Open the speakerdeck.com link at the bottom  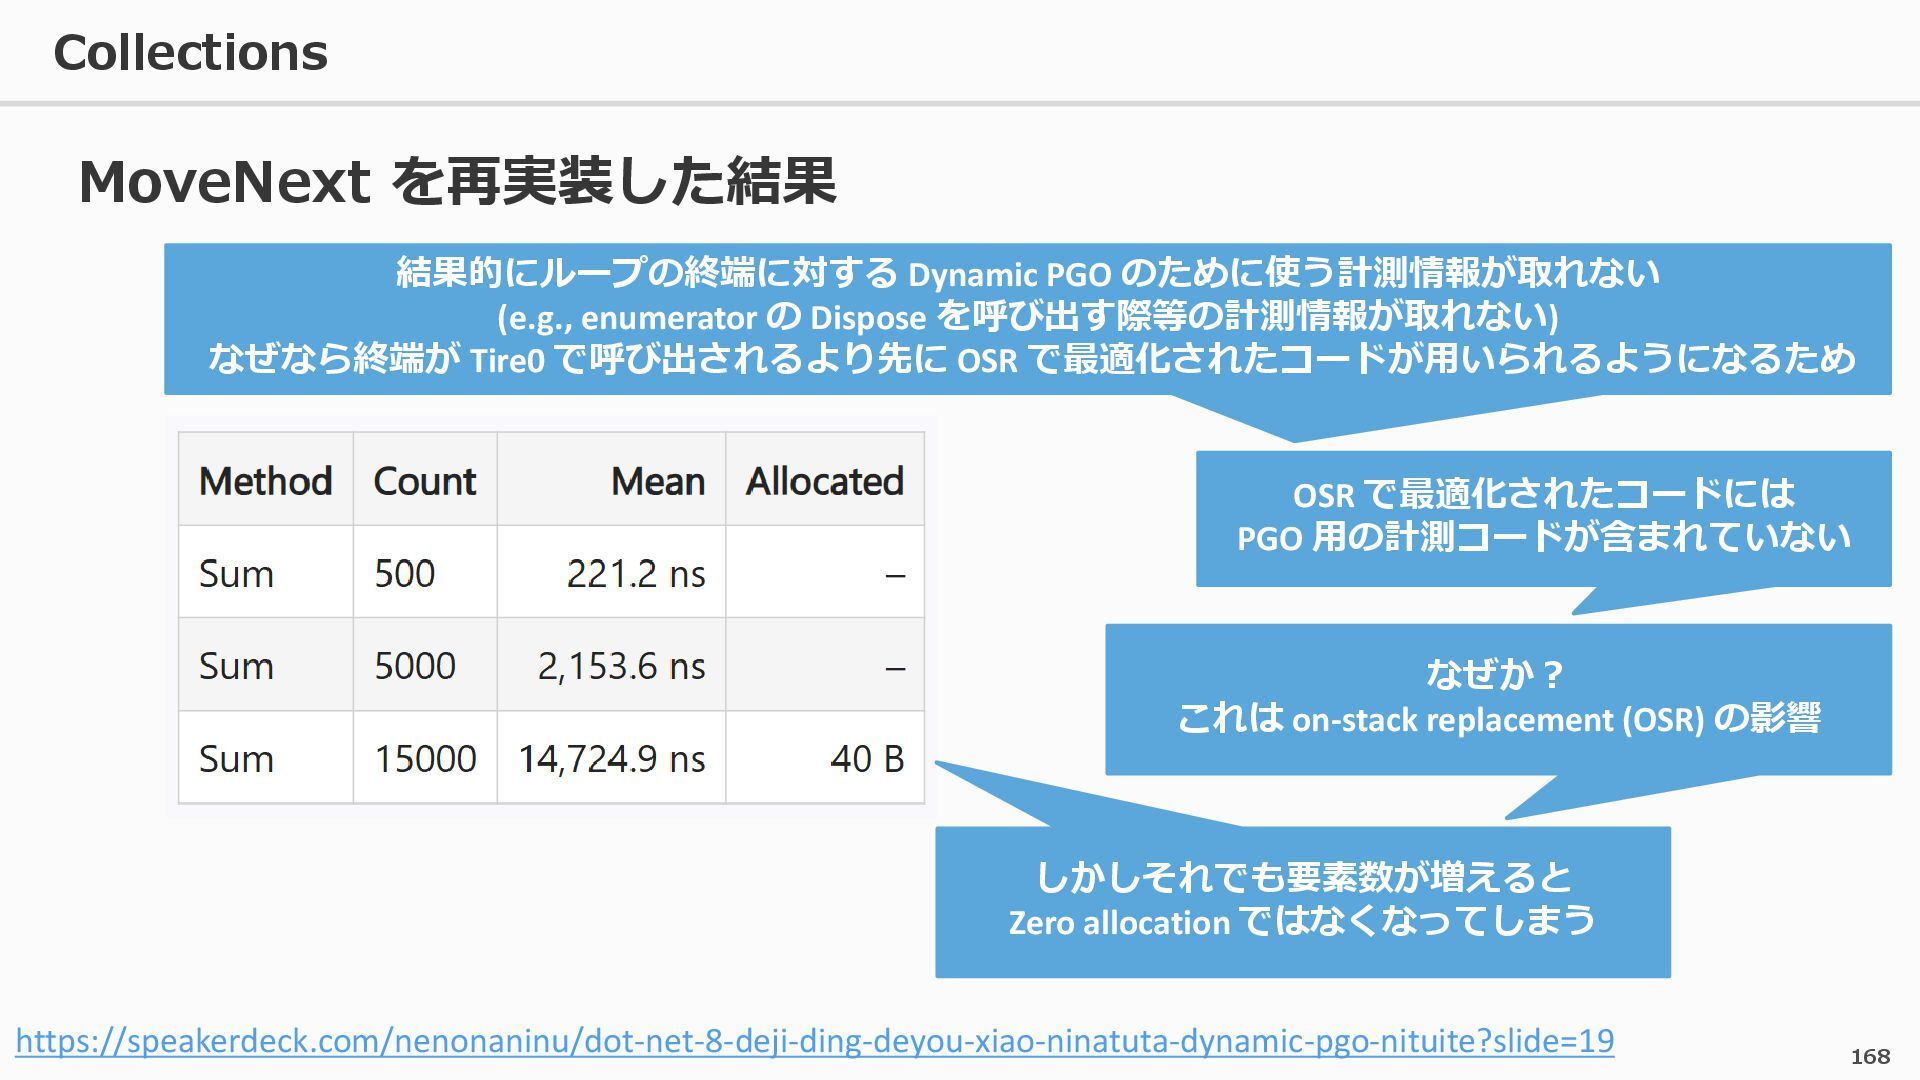tap(814, 1041)
